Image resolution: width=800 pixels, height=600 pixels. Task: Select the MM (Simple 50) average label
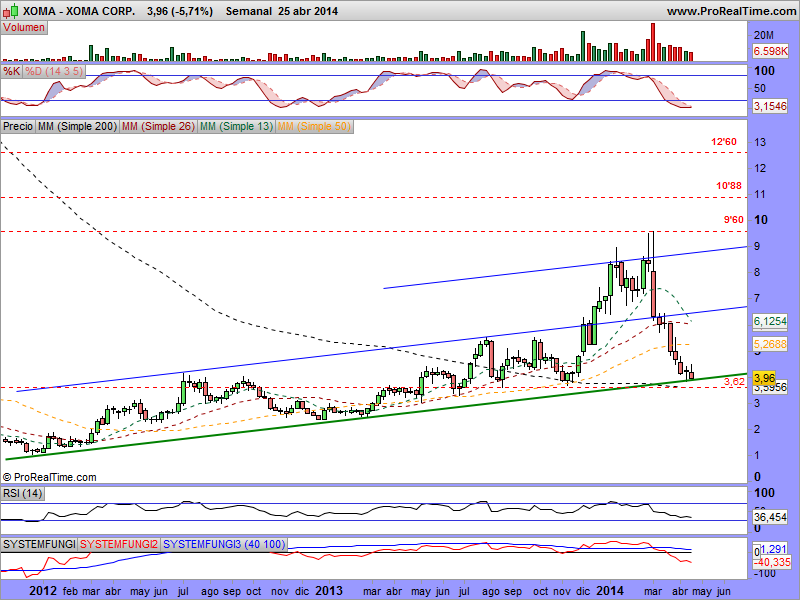[314, 126]
